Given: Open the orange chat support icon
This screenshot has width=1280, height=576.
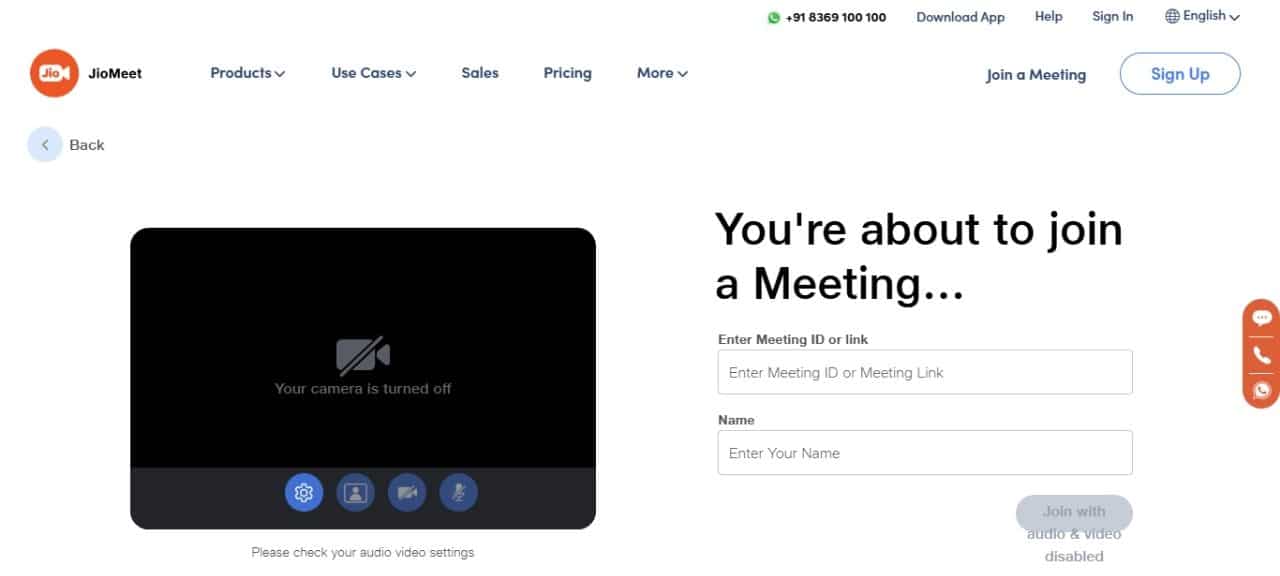Looking at the screenshot, I should (1262, 319).
